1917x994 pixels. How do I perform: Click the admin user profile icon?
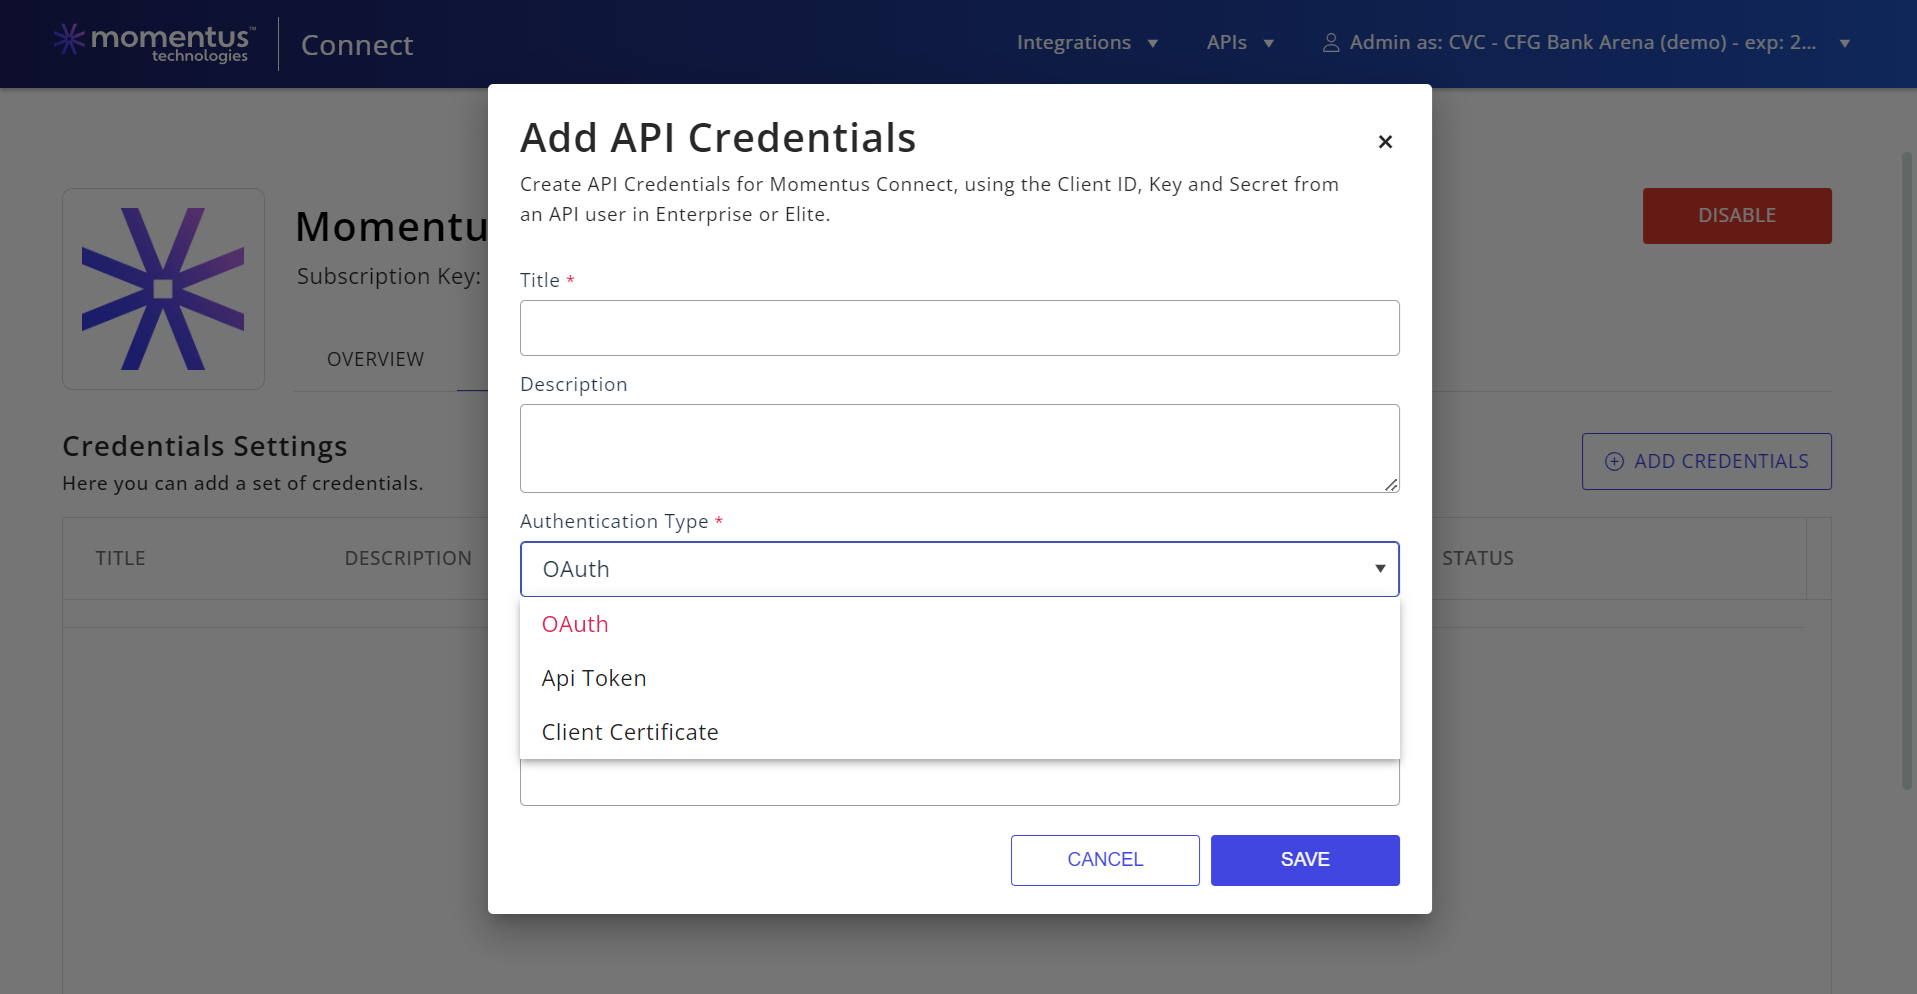click(1330, 42)
